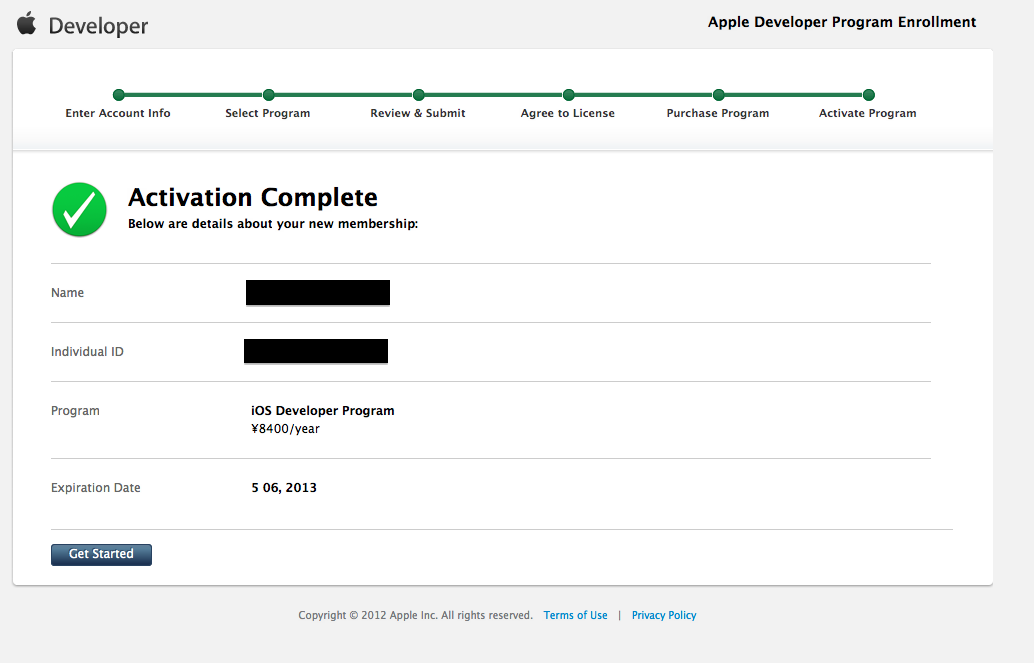1034x663 pixels.
Task: Open the Privacy Policy link
Action: 664,615
